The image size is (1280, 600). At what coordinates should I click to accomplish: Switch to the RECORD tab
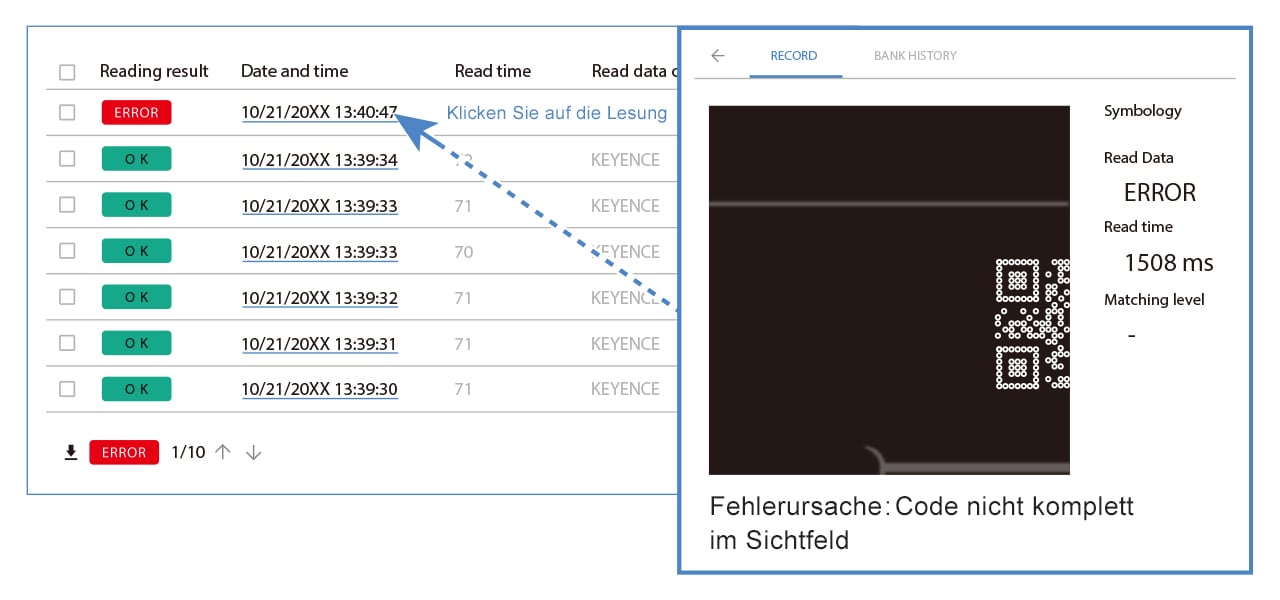[794, 56]
